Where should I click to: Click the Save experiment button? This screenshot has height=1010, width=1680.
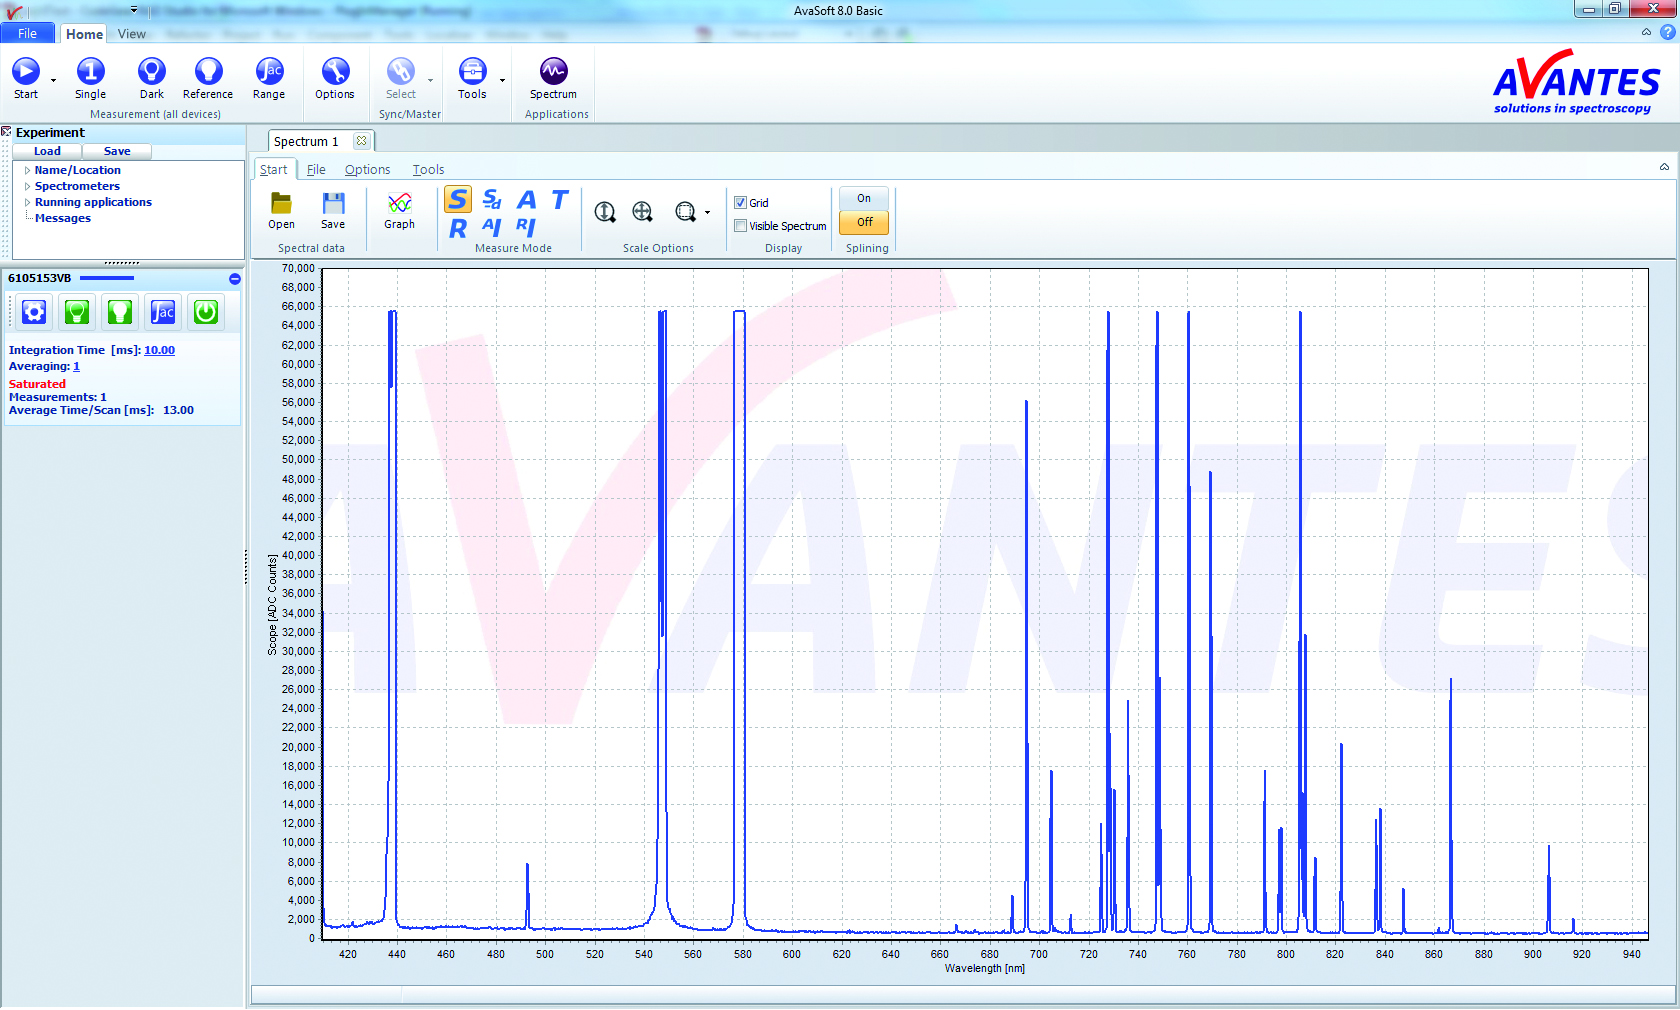pyautogui.click(x=117, y=152)
